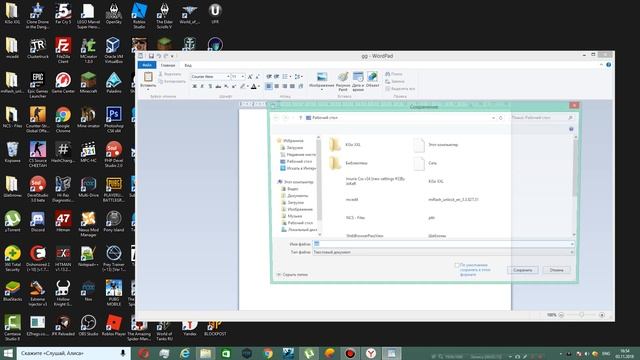Open Internet Explorer from taskbar
Screen dimensions: 640x360
pyautogui.click(x=185, y=353)
